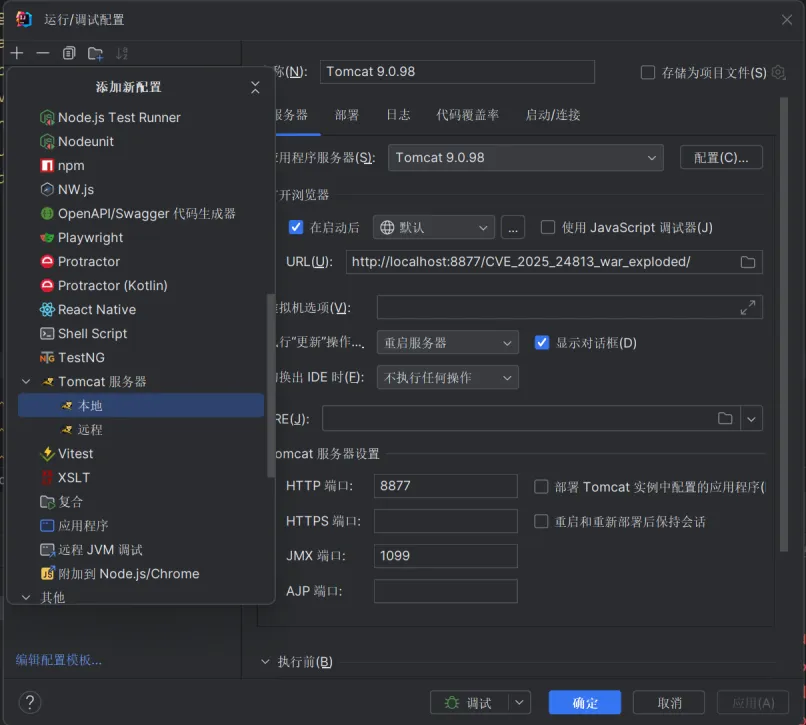Browse JRE folder icon
The image size is (806, 725).
(725, 418)
